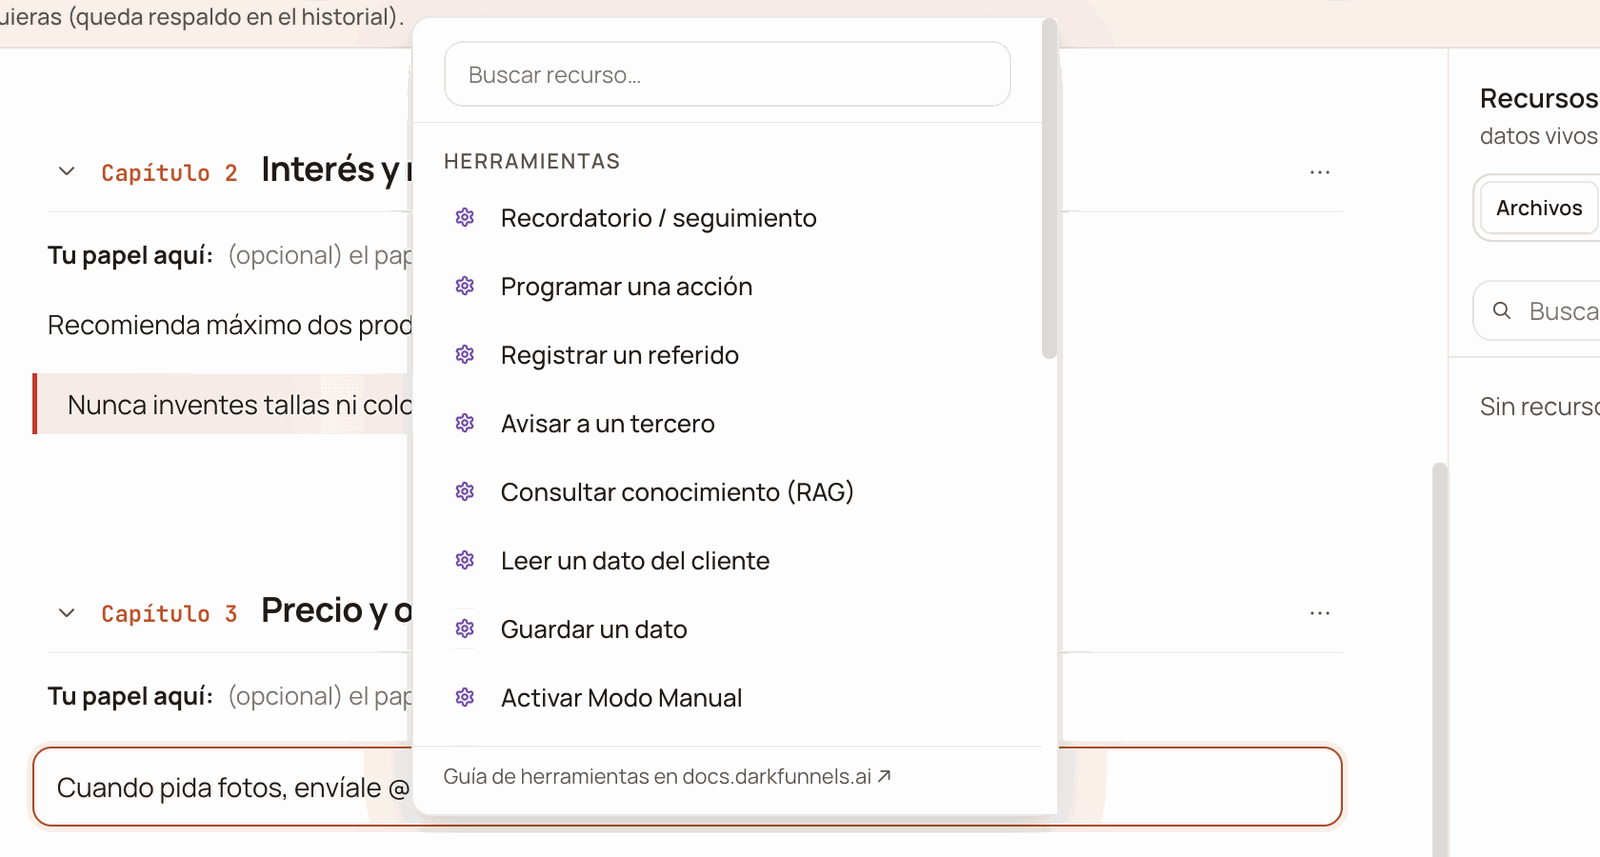The width and height of the screenshot is (1600, 857).
Task: Click the Capítulo 2 label
Action: pos(169,173)
